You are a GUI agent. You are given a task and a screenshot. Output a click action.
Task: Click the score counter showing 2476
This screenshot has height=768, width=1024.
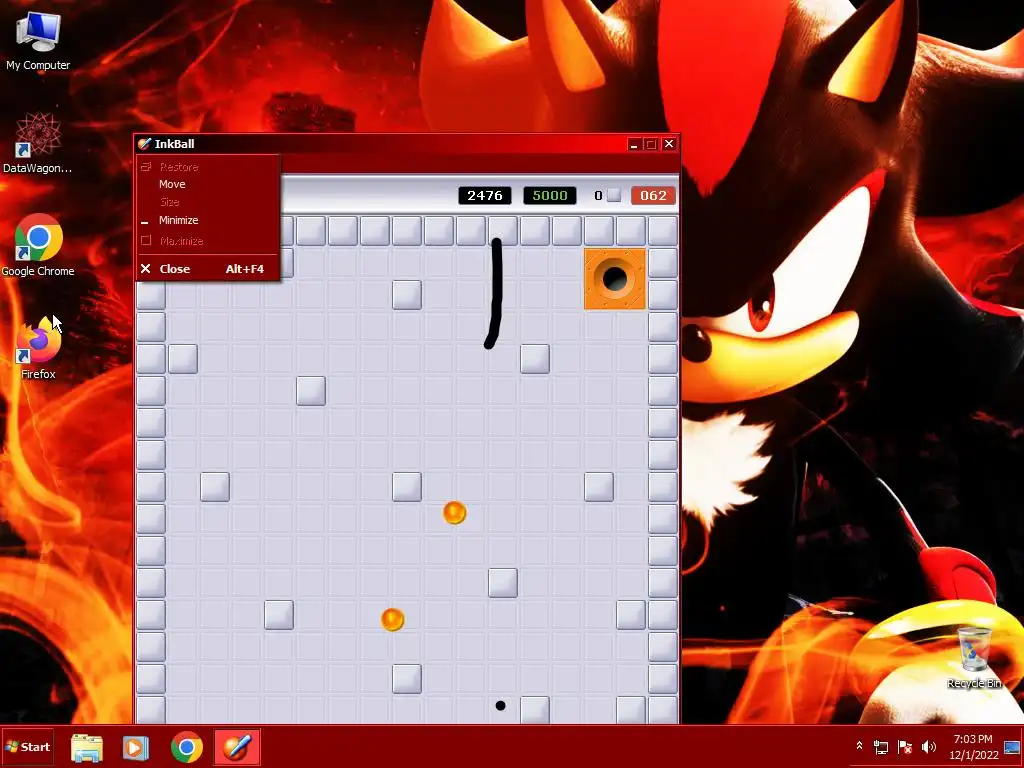(x=485, y=195)
